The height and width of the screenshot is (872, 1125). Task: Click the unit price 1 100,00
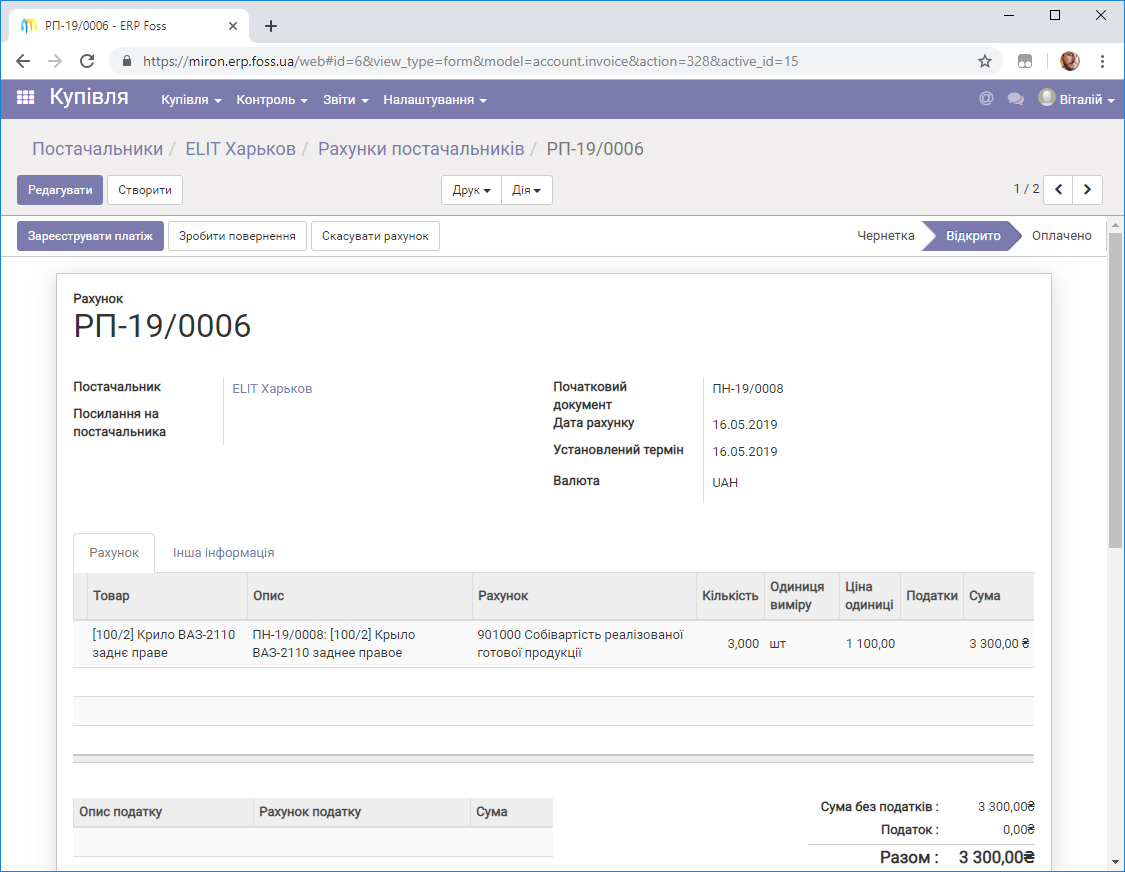tap(870, 644)
